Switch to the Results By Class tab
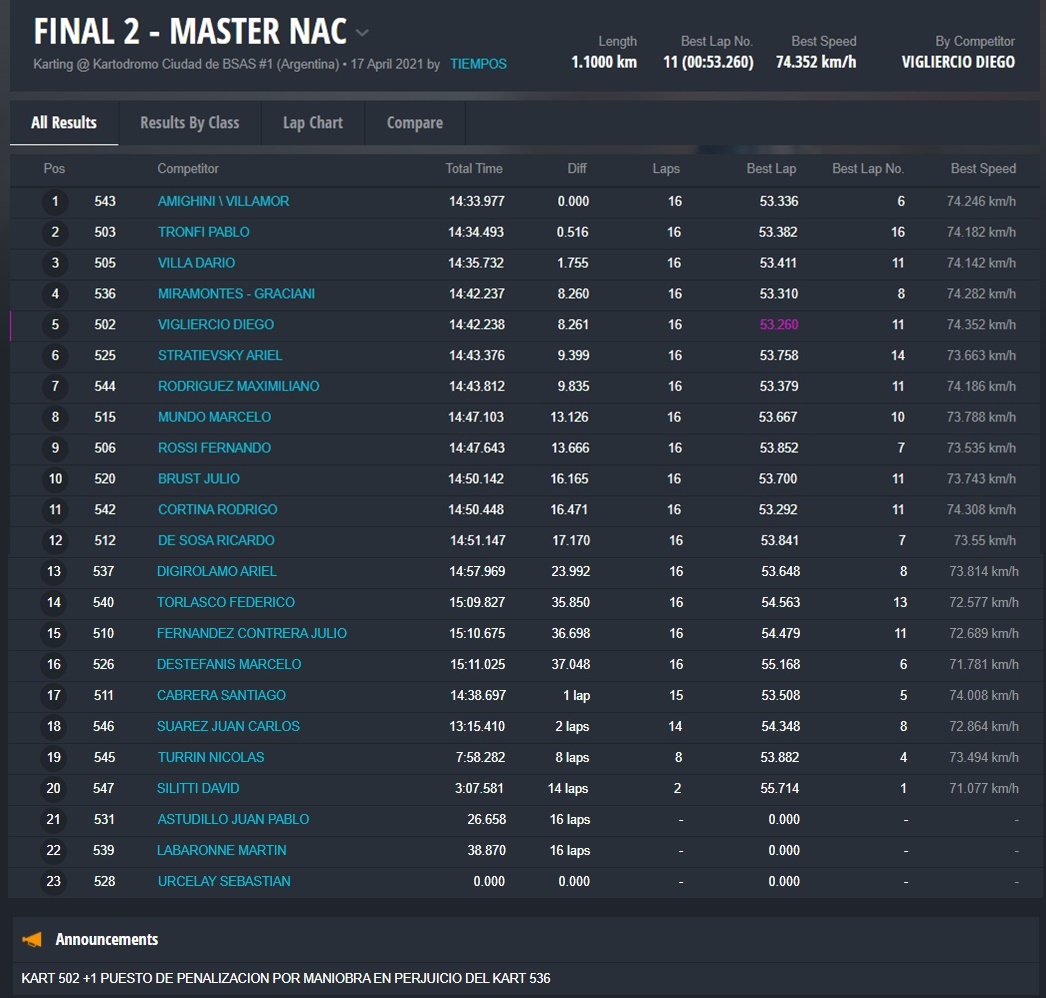 point(189,123)
